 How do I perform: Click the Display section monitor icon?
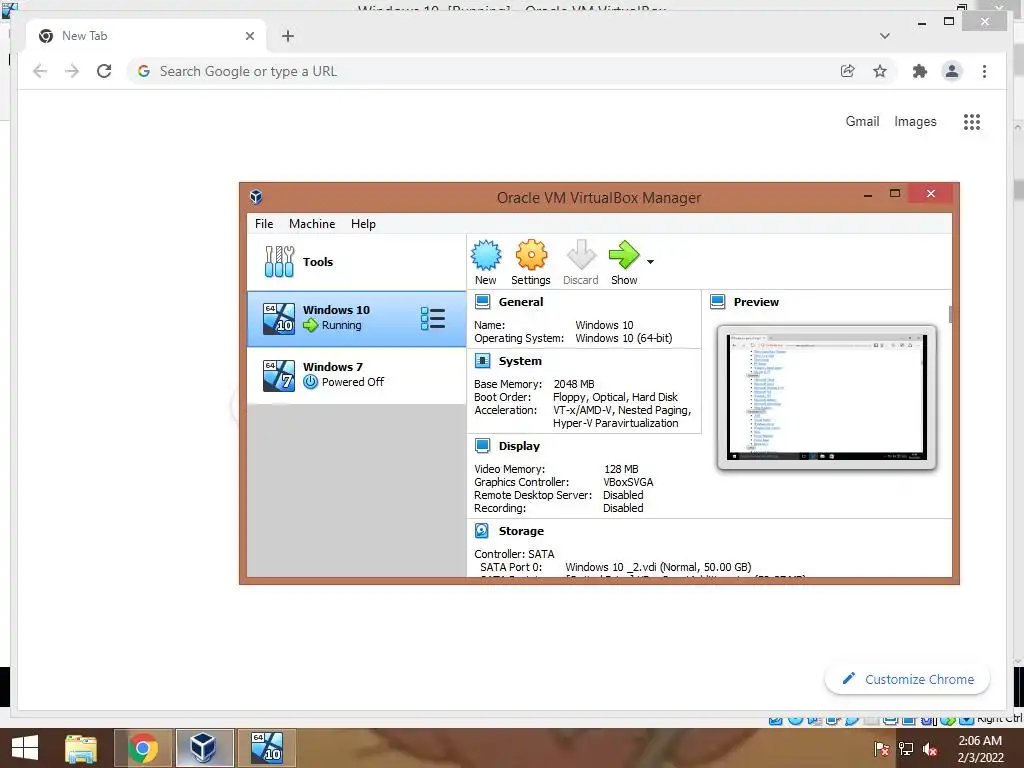pyautogui.click(x=483, y=446)
